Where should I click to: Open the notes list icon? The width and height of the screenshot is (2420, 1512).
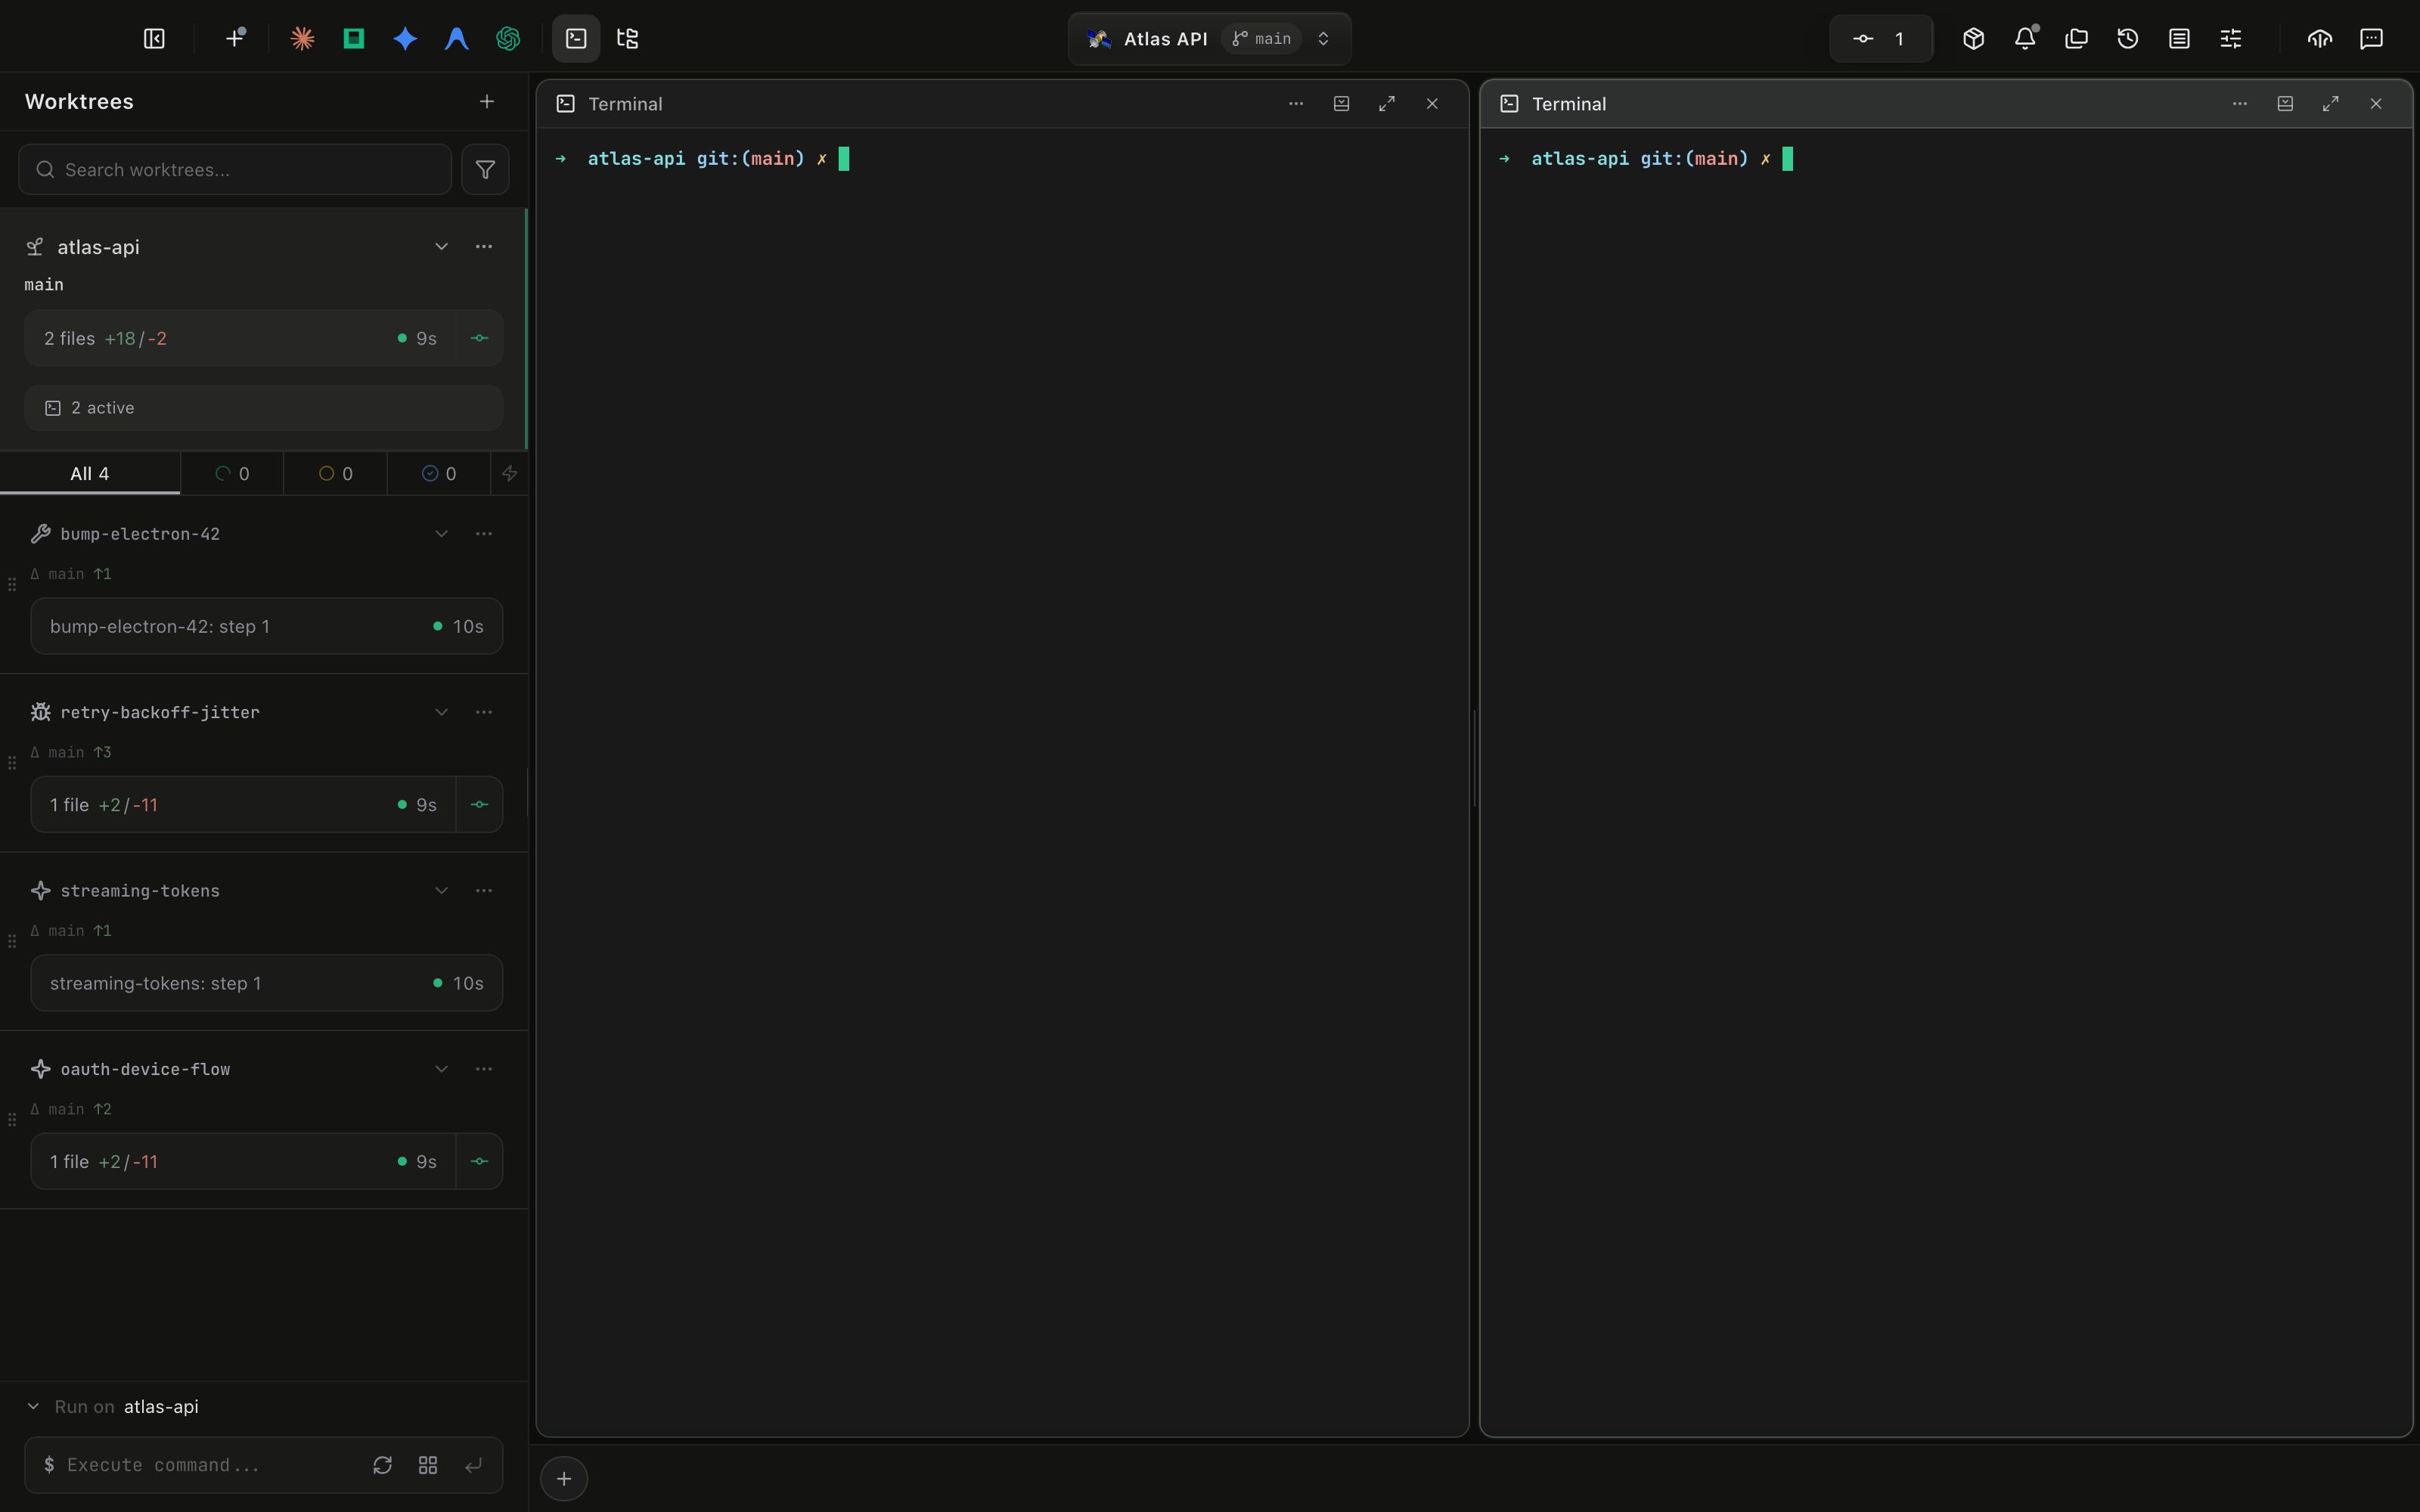2179,39
